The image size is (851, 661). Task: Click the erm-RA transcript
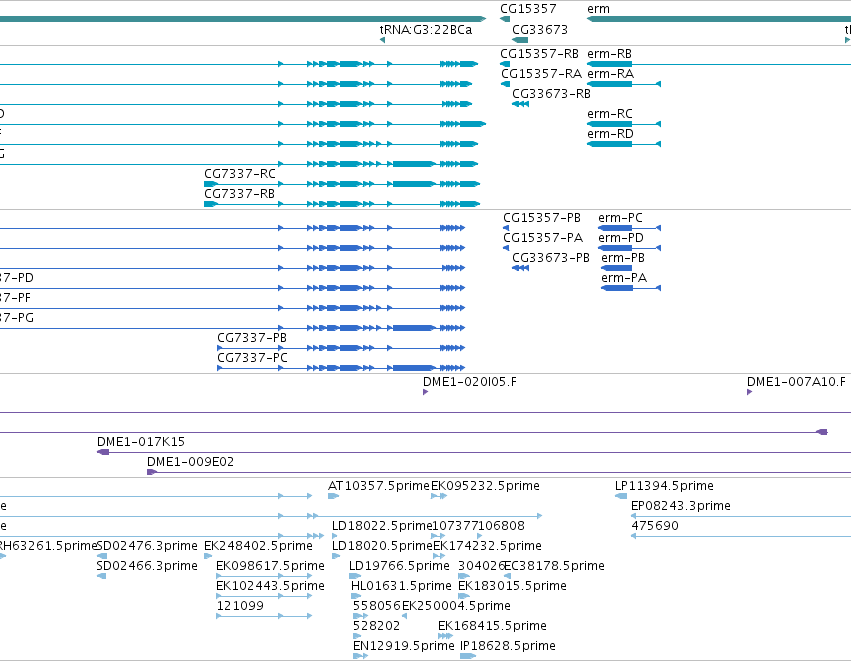point(624,84)
